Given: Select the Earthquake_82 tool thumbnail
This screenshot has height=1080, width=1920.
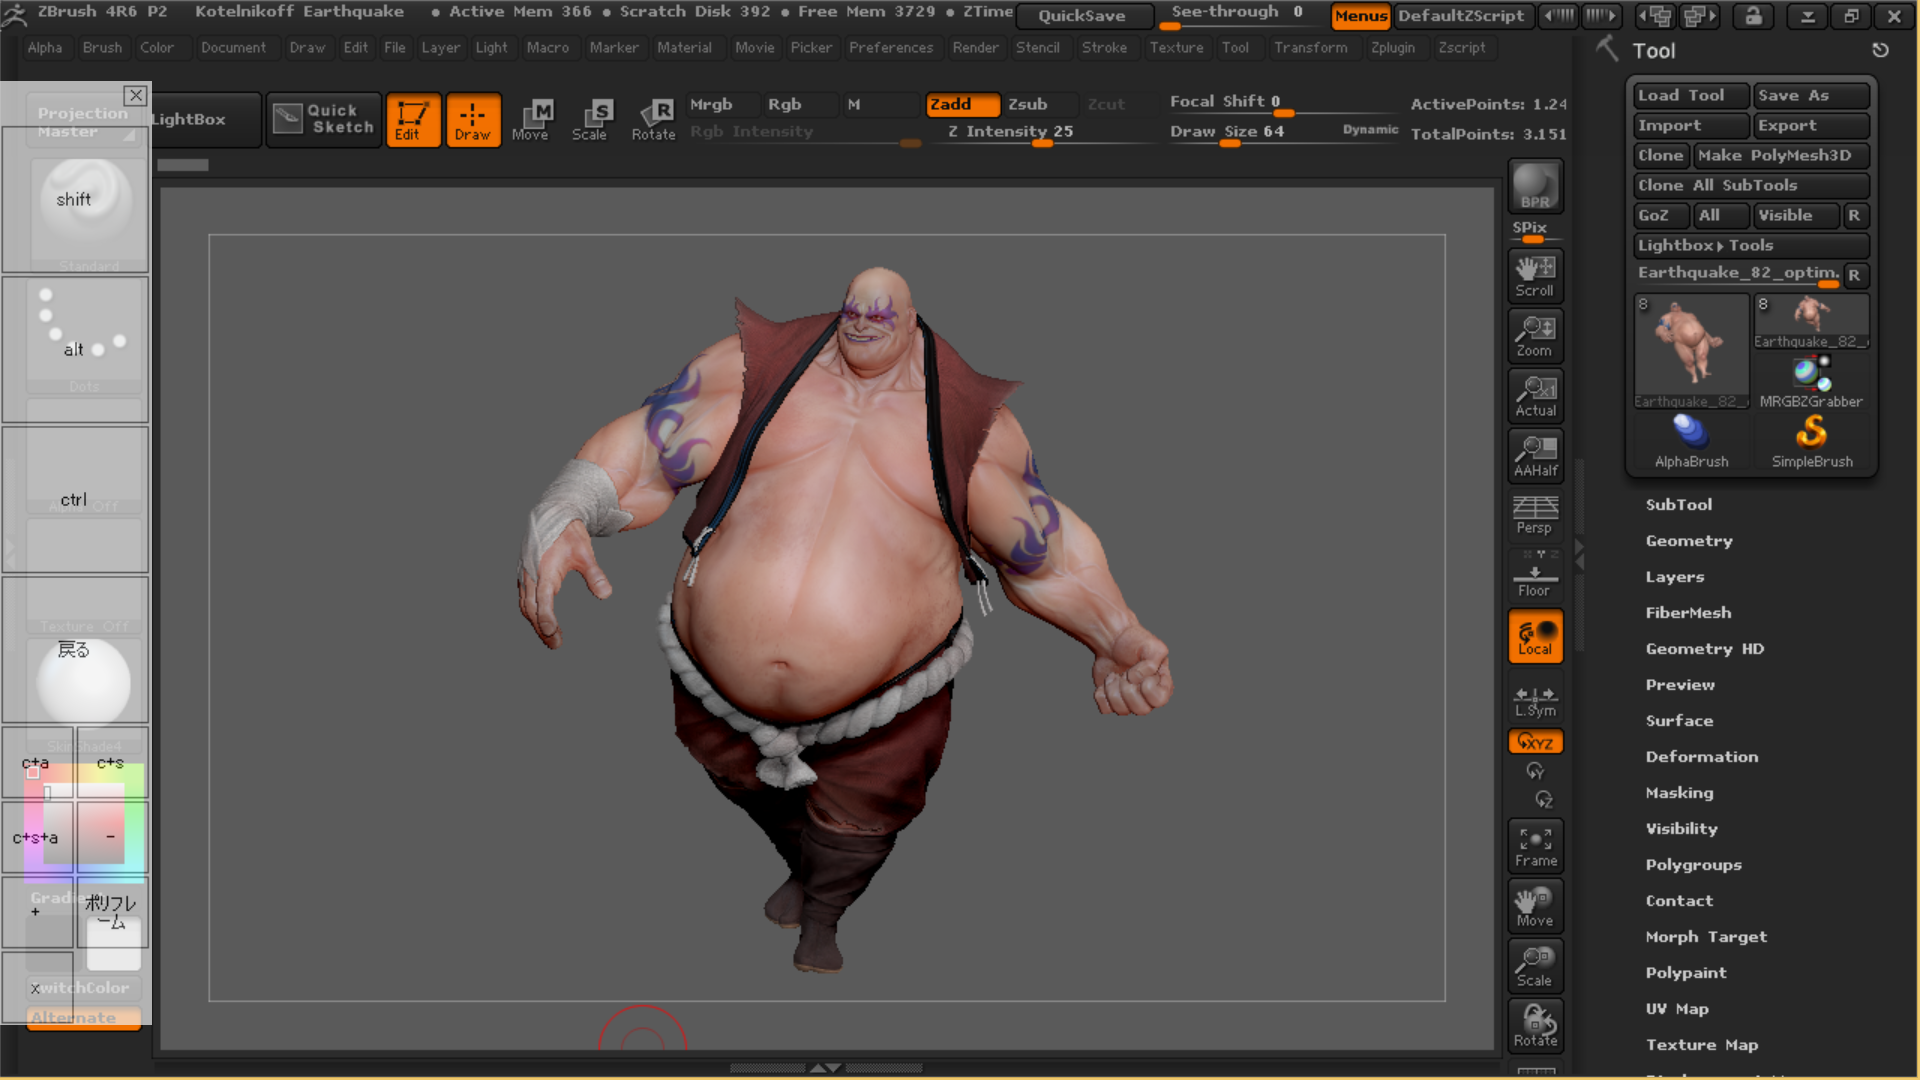Looking at the screenshot, I should point(1690,350).
